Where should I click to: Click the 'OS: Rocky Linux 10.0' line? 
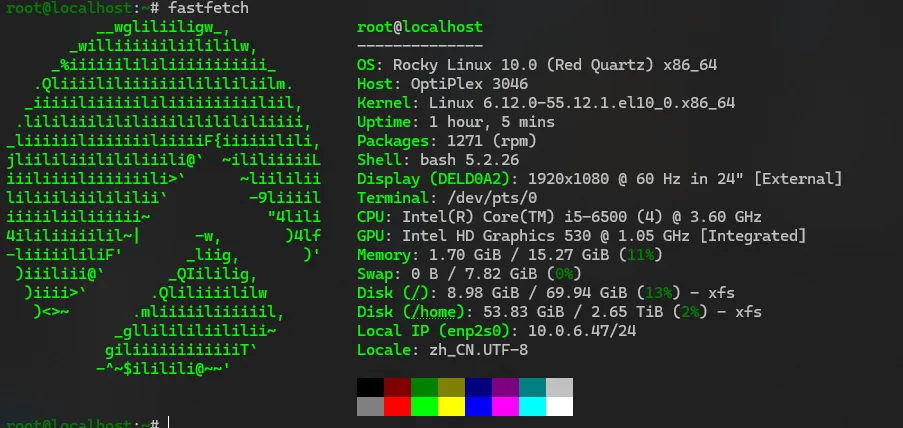[537, 65]
